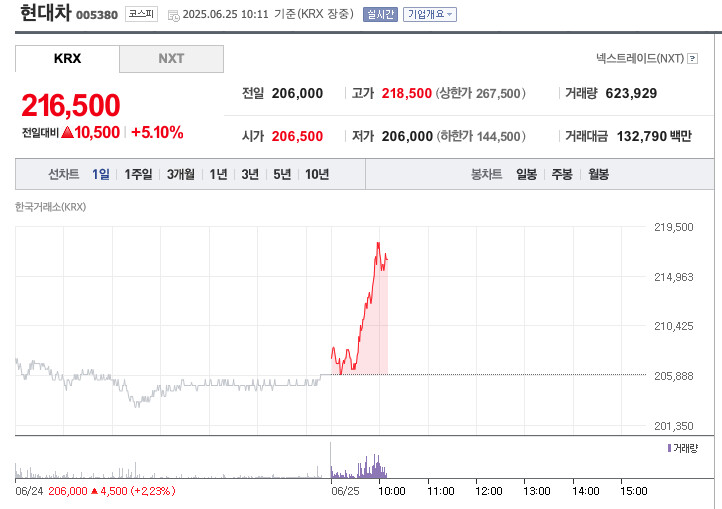Click the 선차트 label
Screen dimensions: 722x509
pyautogui.click(x=64, y=174)
